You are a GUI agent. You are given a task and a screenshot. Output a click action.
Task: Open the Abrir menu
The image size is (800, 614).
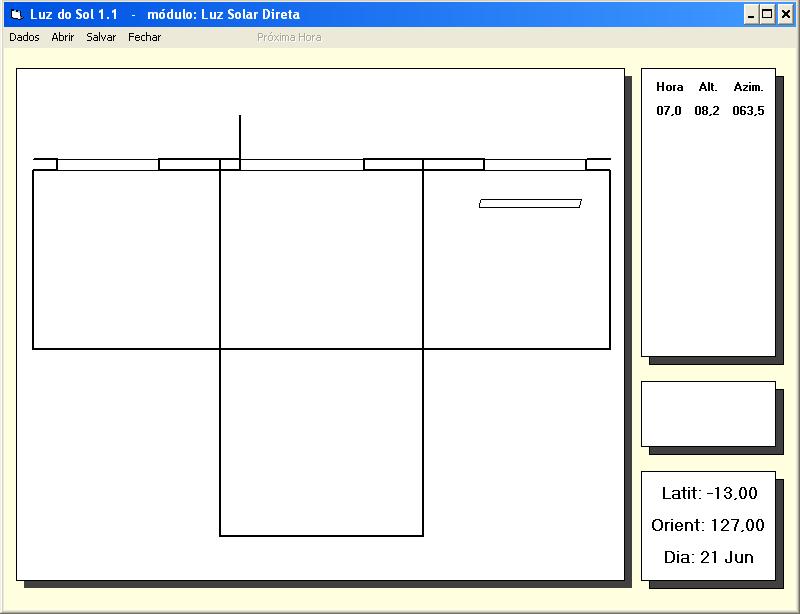63,37
